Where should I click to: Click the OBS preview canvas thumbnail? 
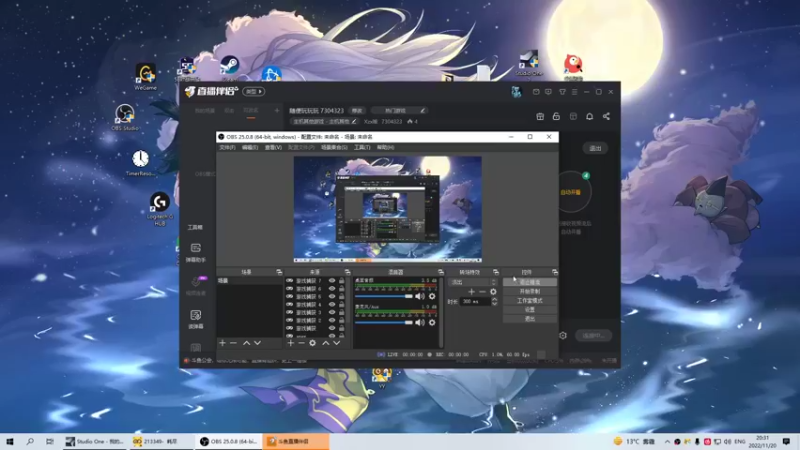(x=388, y=210)
